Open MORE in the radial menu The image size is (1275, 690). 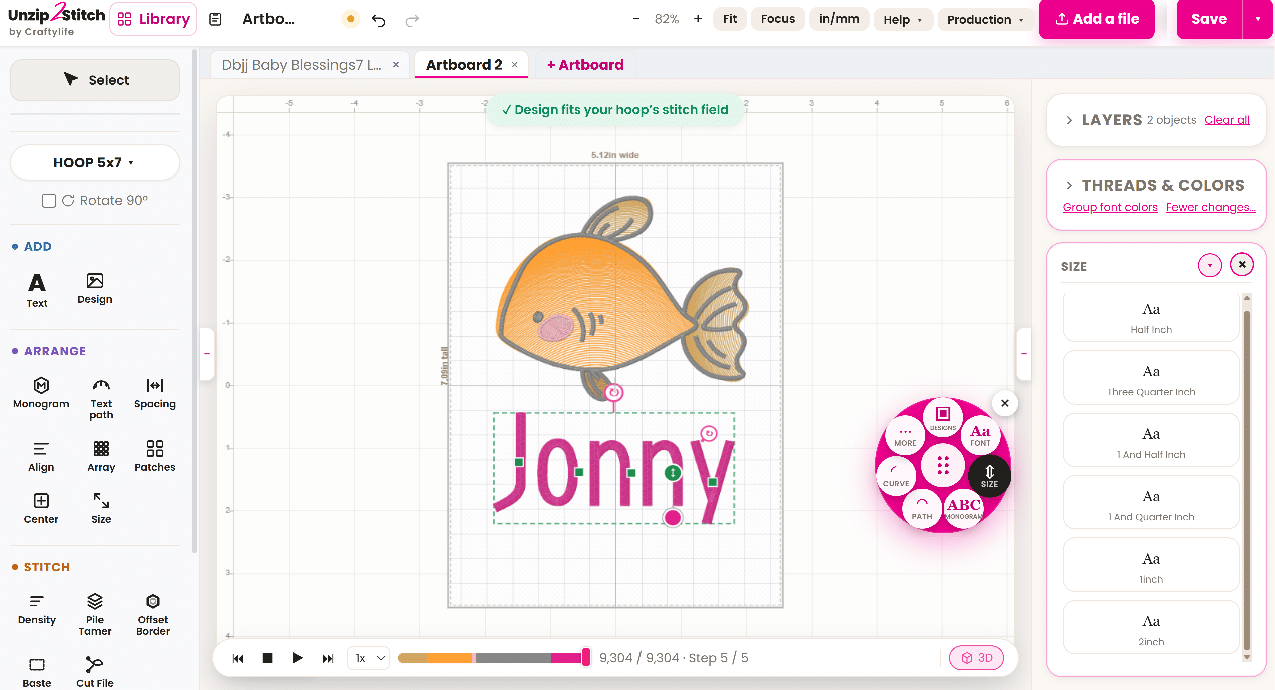tap(906, 436)
